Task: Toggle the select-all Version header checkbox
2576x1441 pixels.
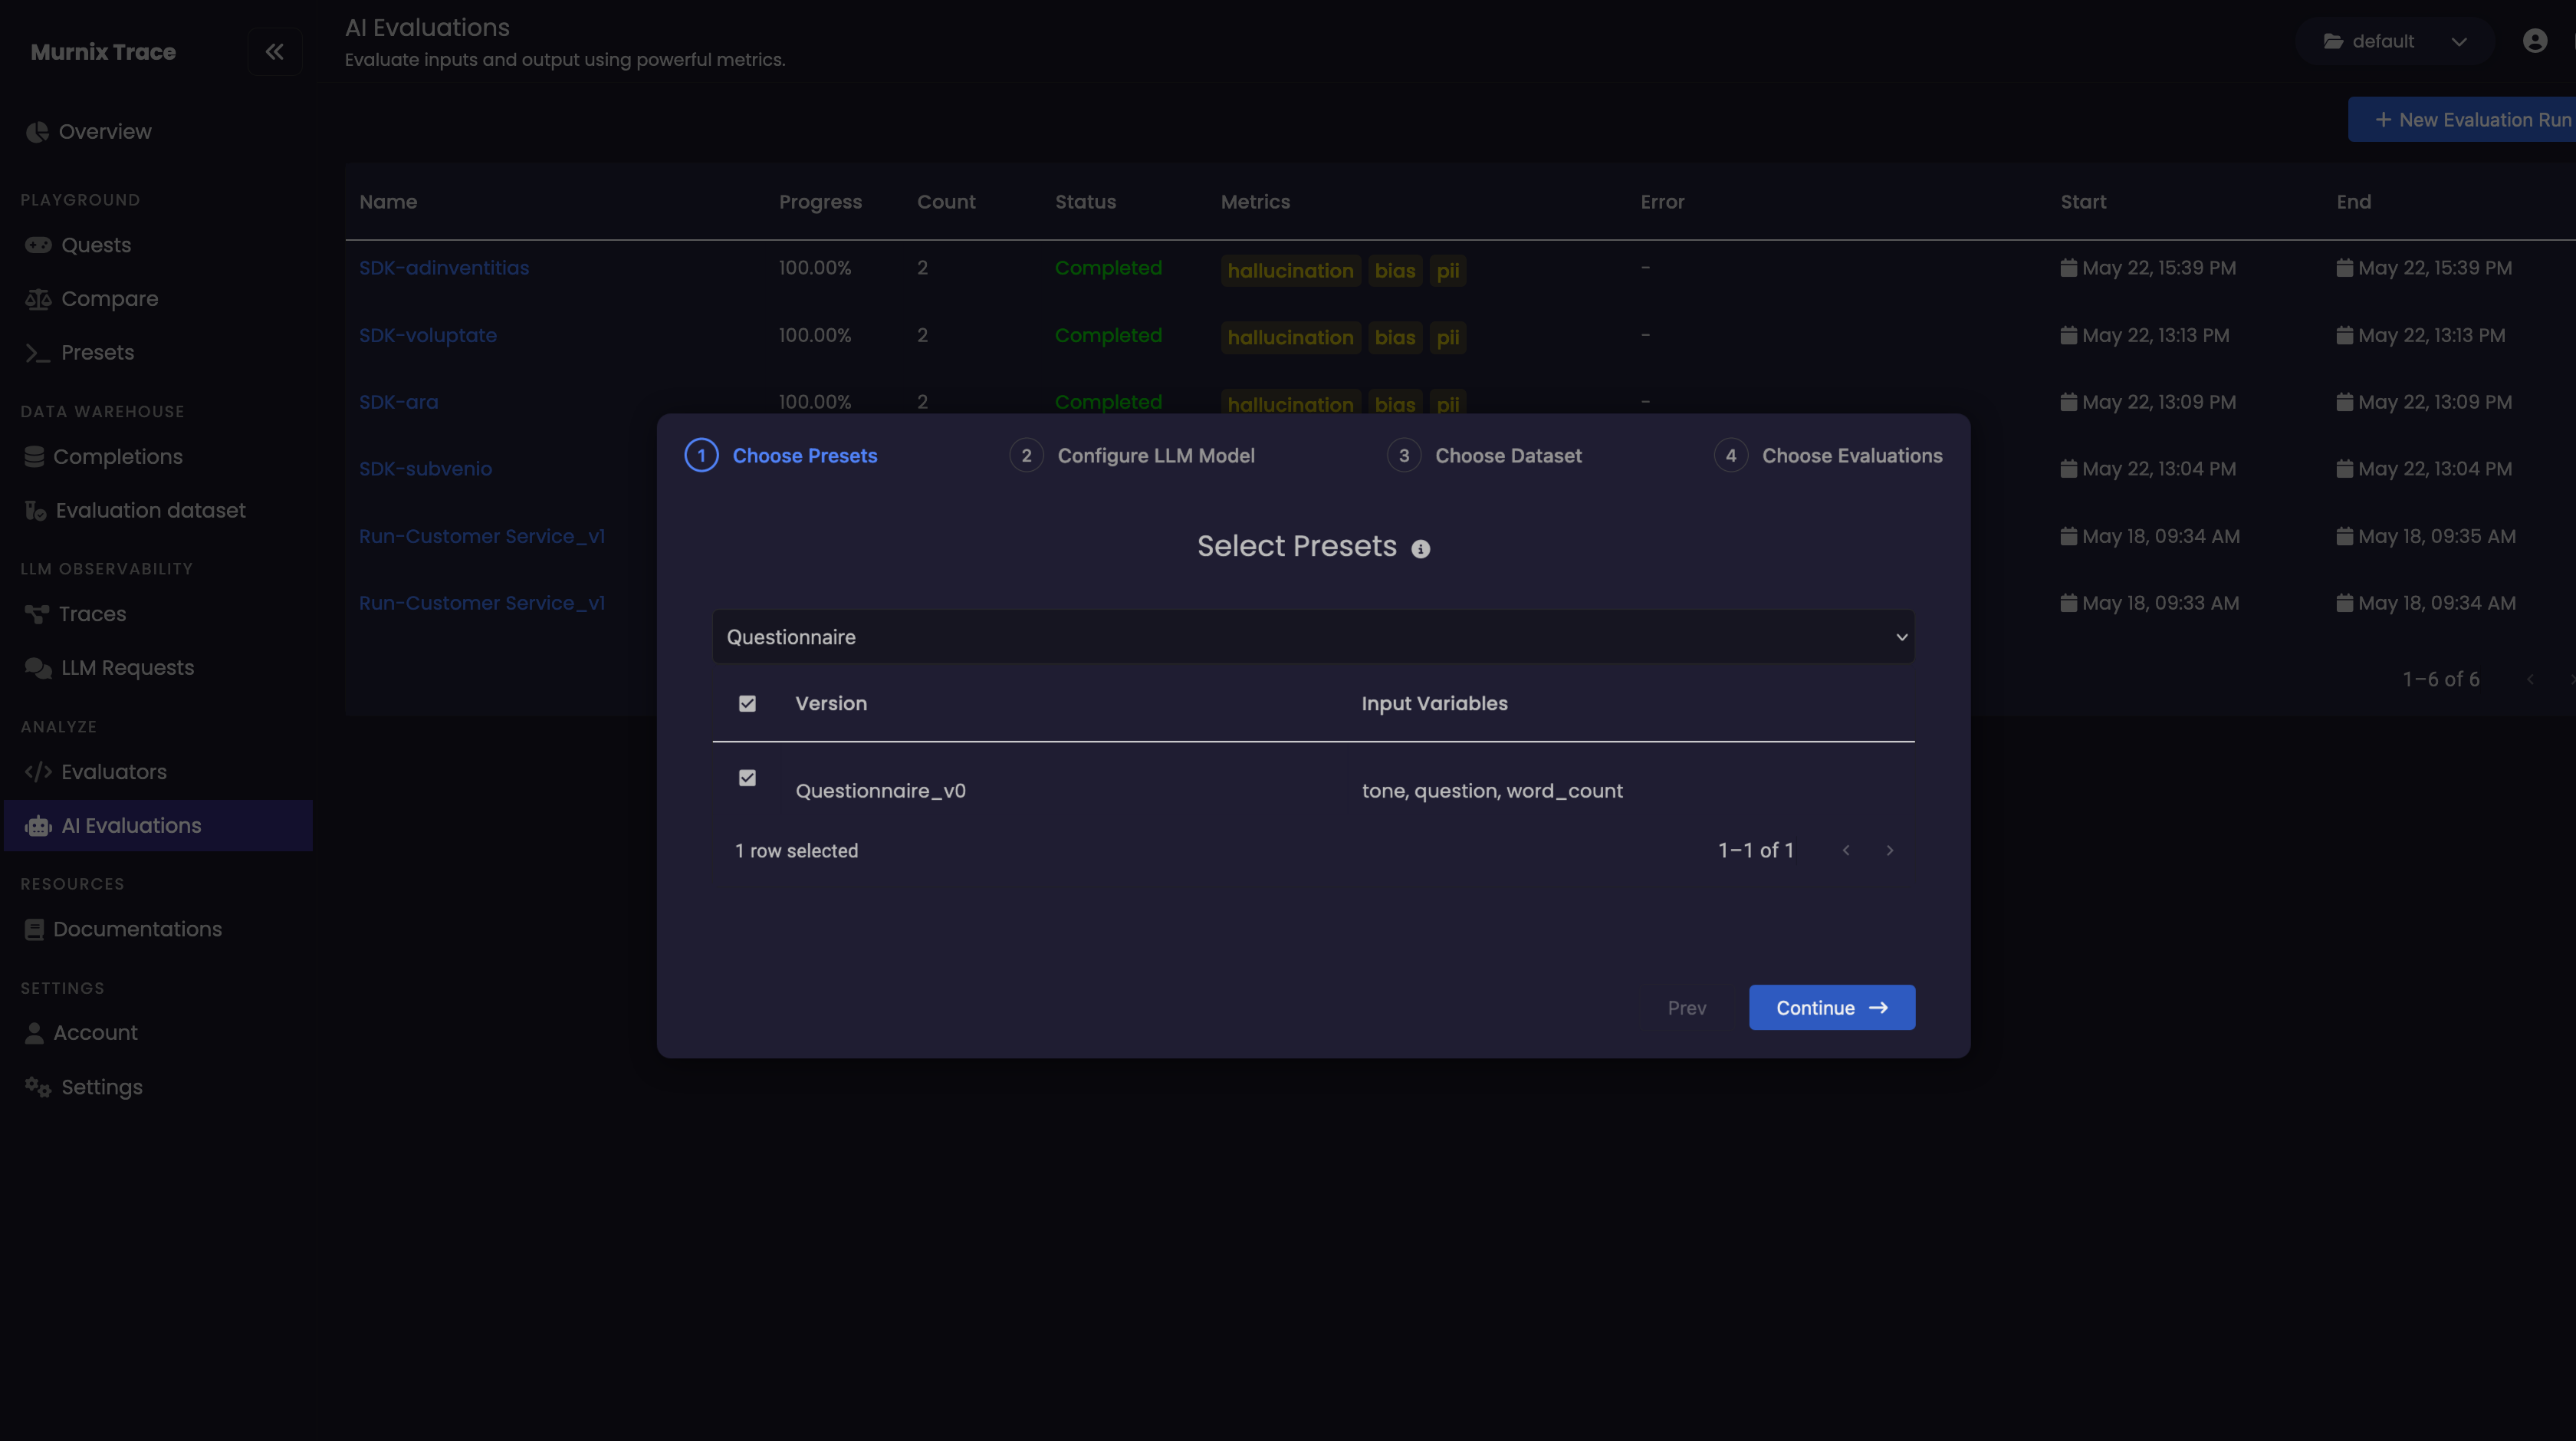Action: (x=747, y=704)
